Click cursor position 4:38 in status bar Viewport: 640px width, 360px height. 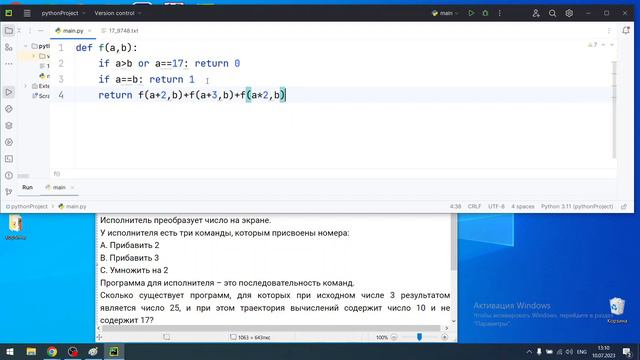pos(455,207)
